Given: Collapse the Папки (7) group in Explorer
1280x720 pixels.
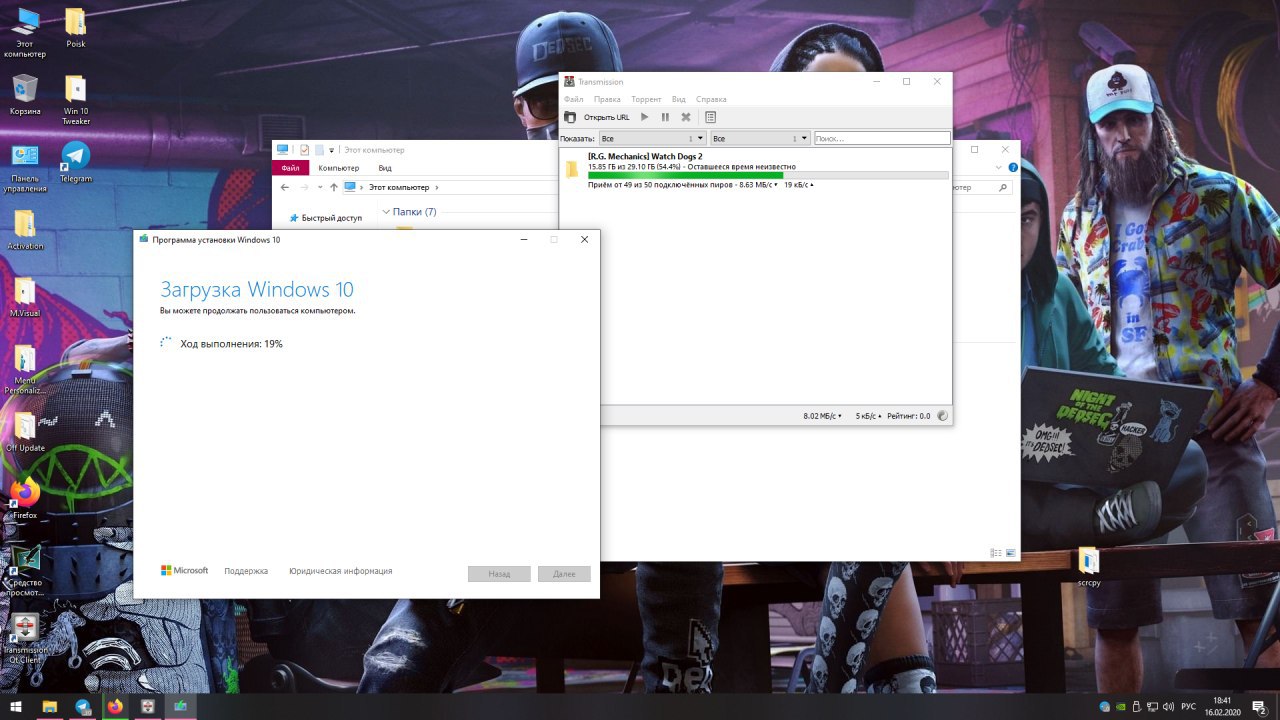Looking at the screenshot, I should point(386,212).
